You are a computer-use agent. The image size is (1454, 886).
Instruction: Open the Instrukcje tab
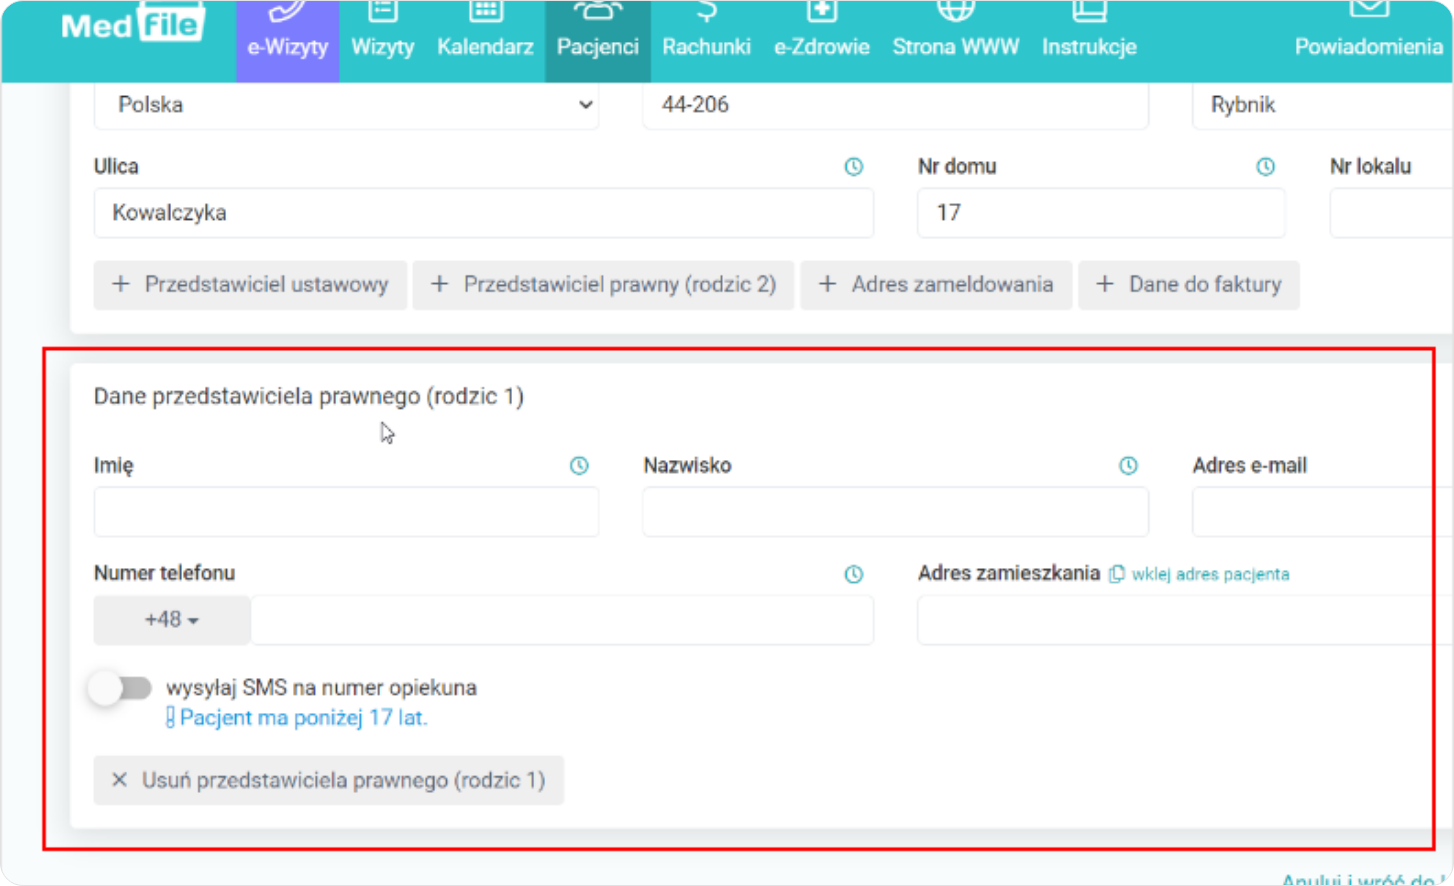click(x=1089, y=40)
